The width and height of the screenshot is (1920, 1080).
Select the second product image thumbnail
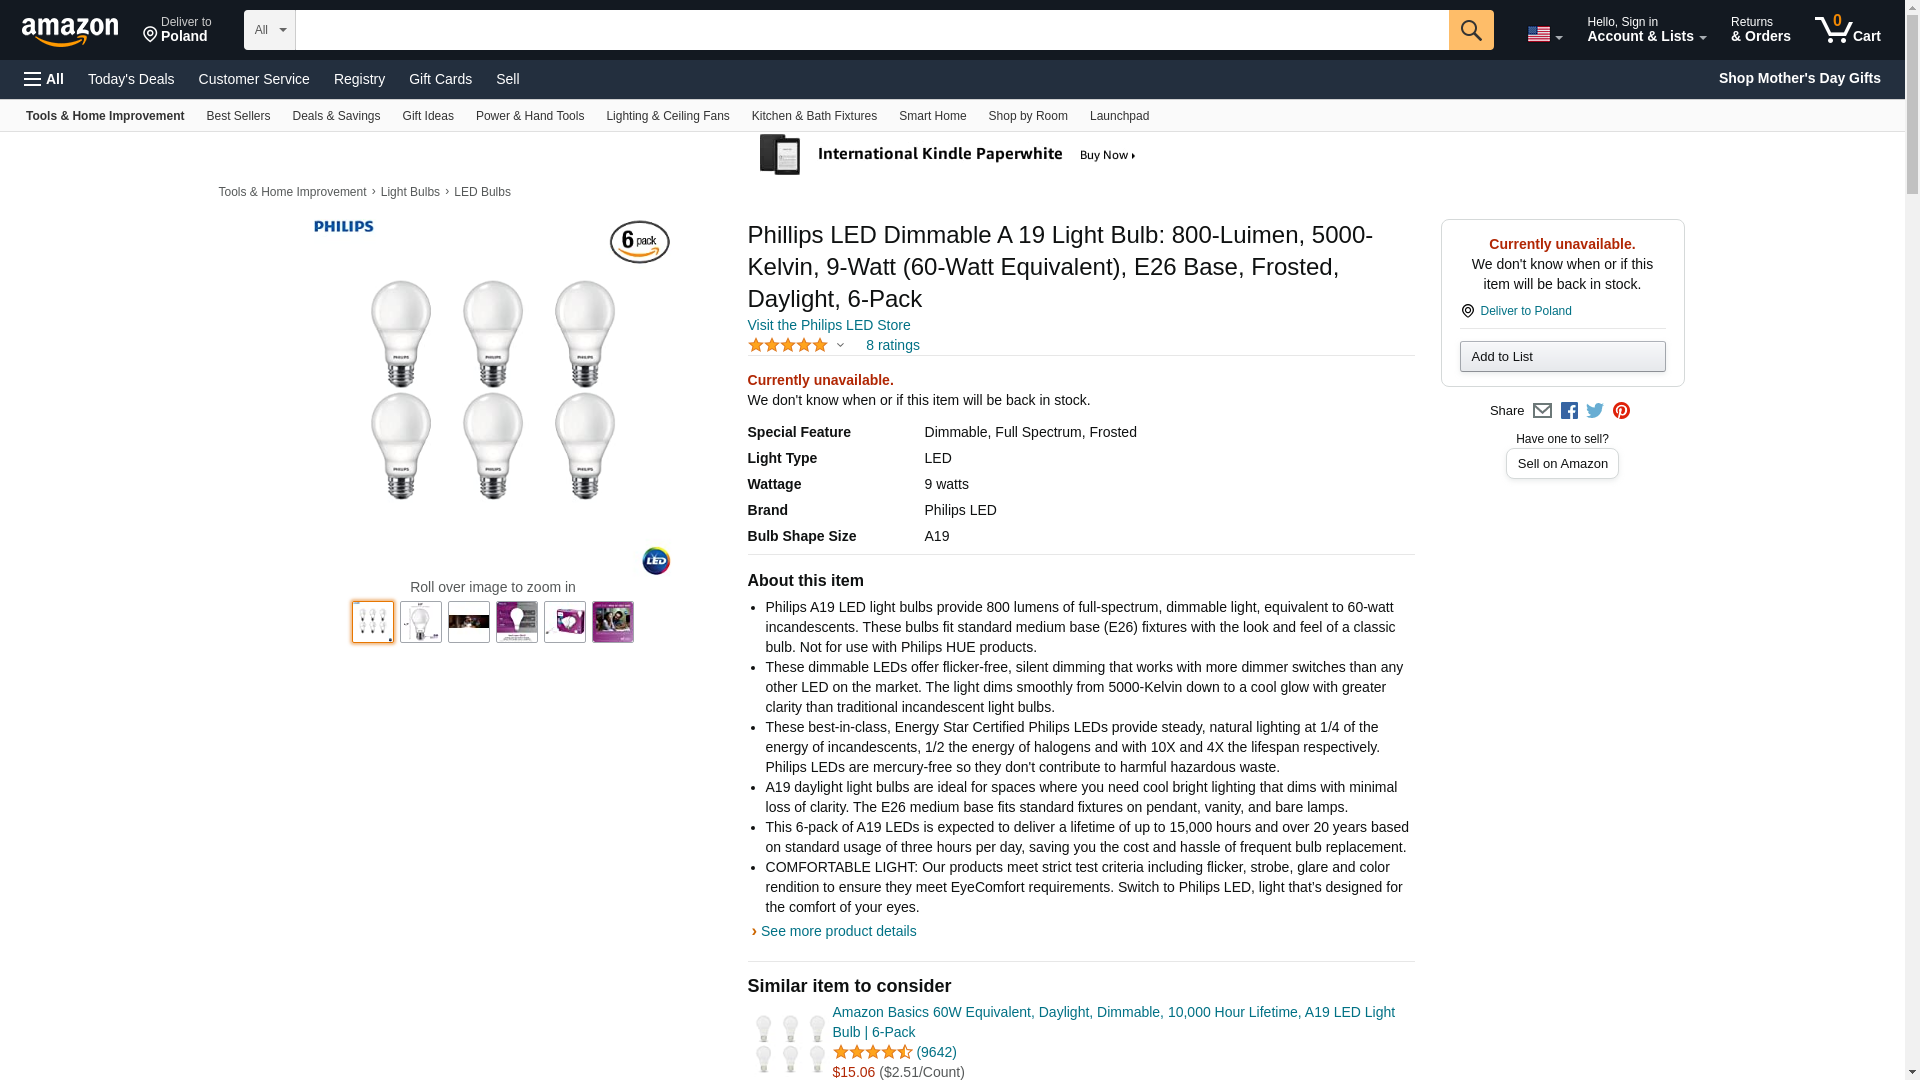[x=421, y=622]
